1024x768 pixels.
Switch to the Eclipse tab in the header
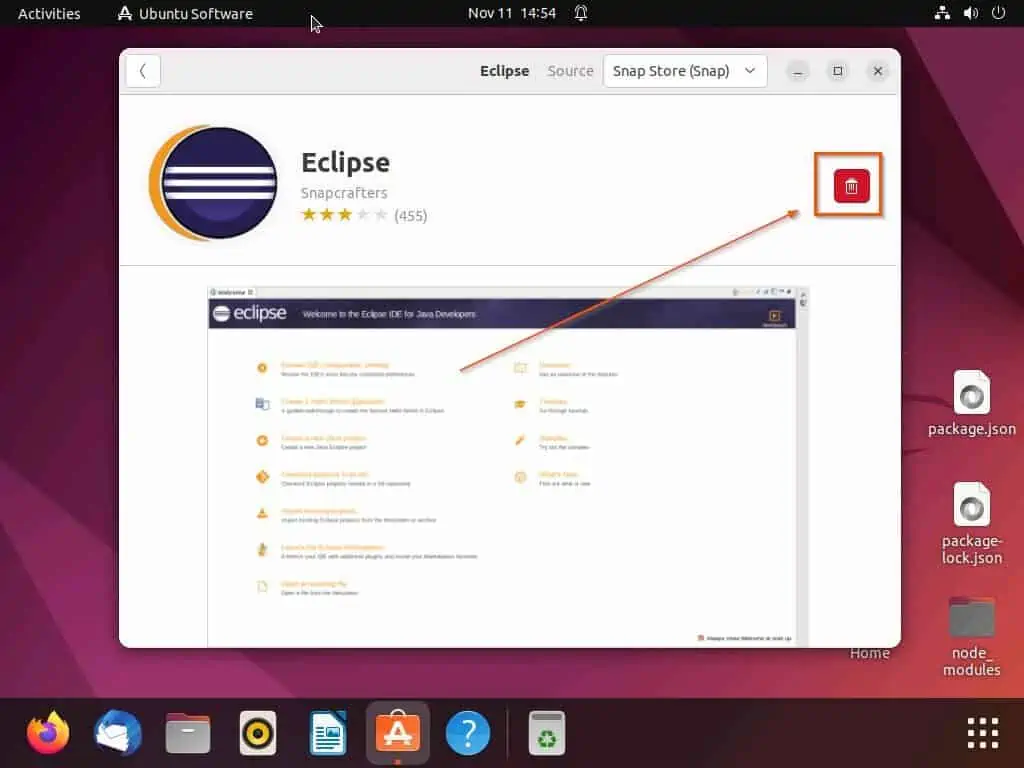[504, 71]
